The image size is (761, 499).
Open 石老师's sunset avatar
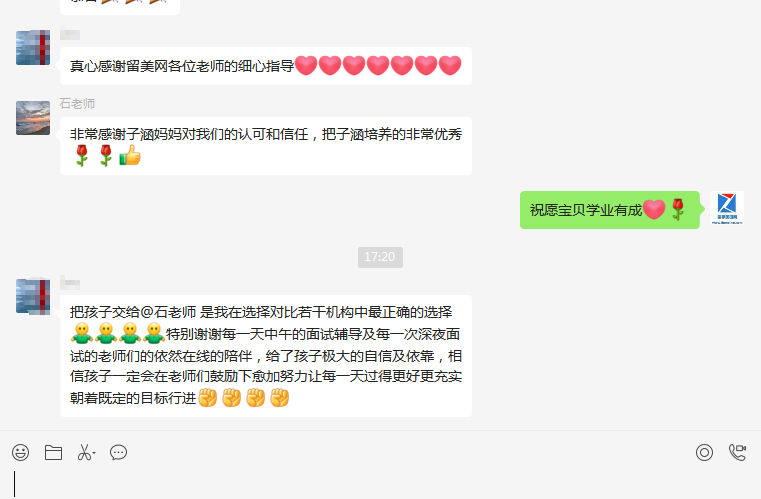[33, 118]
